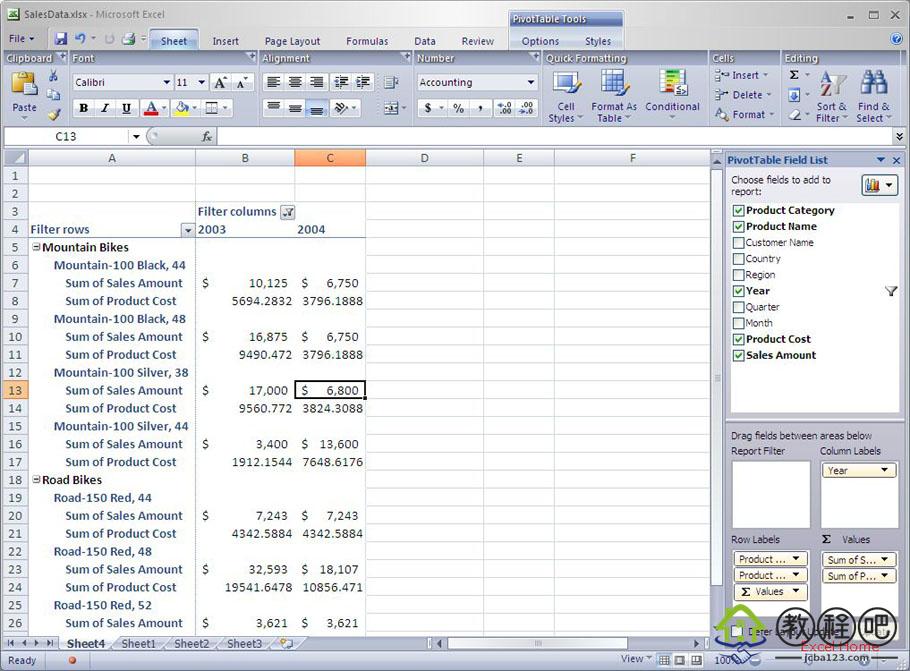Uncheck the Product Name field
Image resolution: width=910 pixels, height=671 pixels.
click(x=738, y=226)
